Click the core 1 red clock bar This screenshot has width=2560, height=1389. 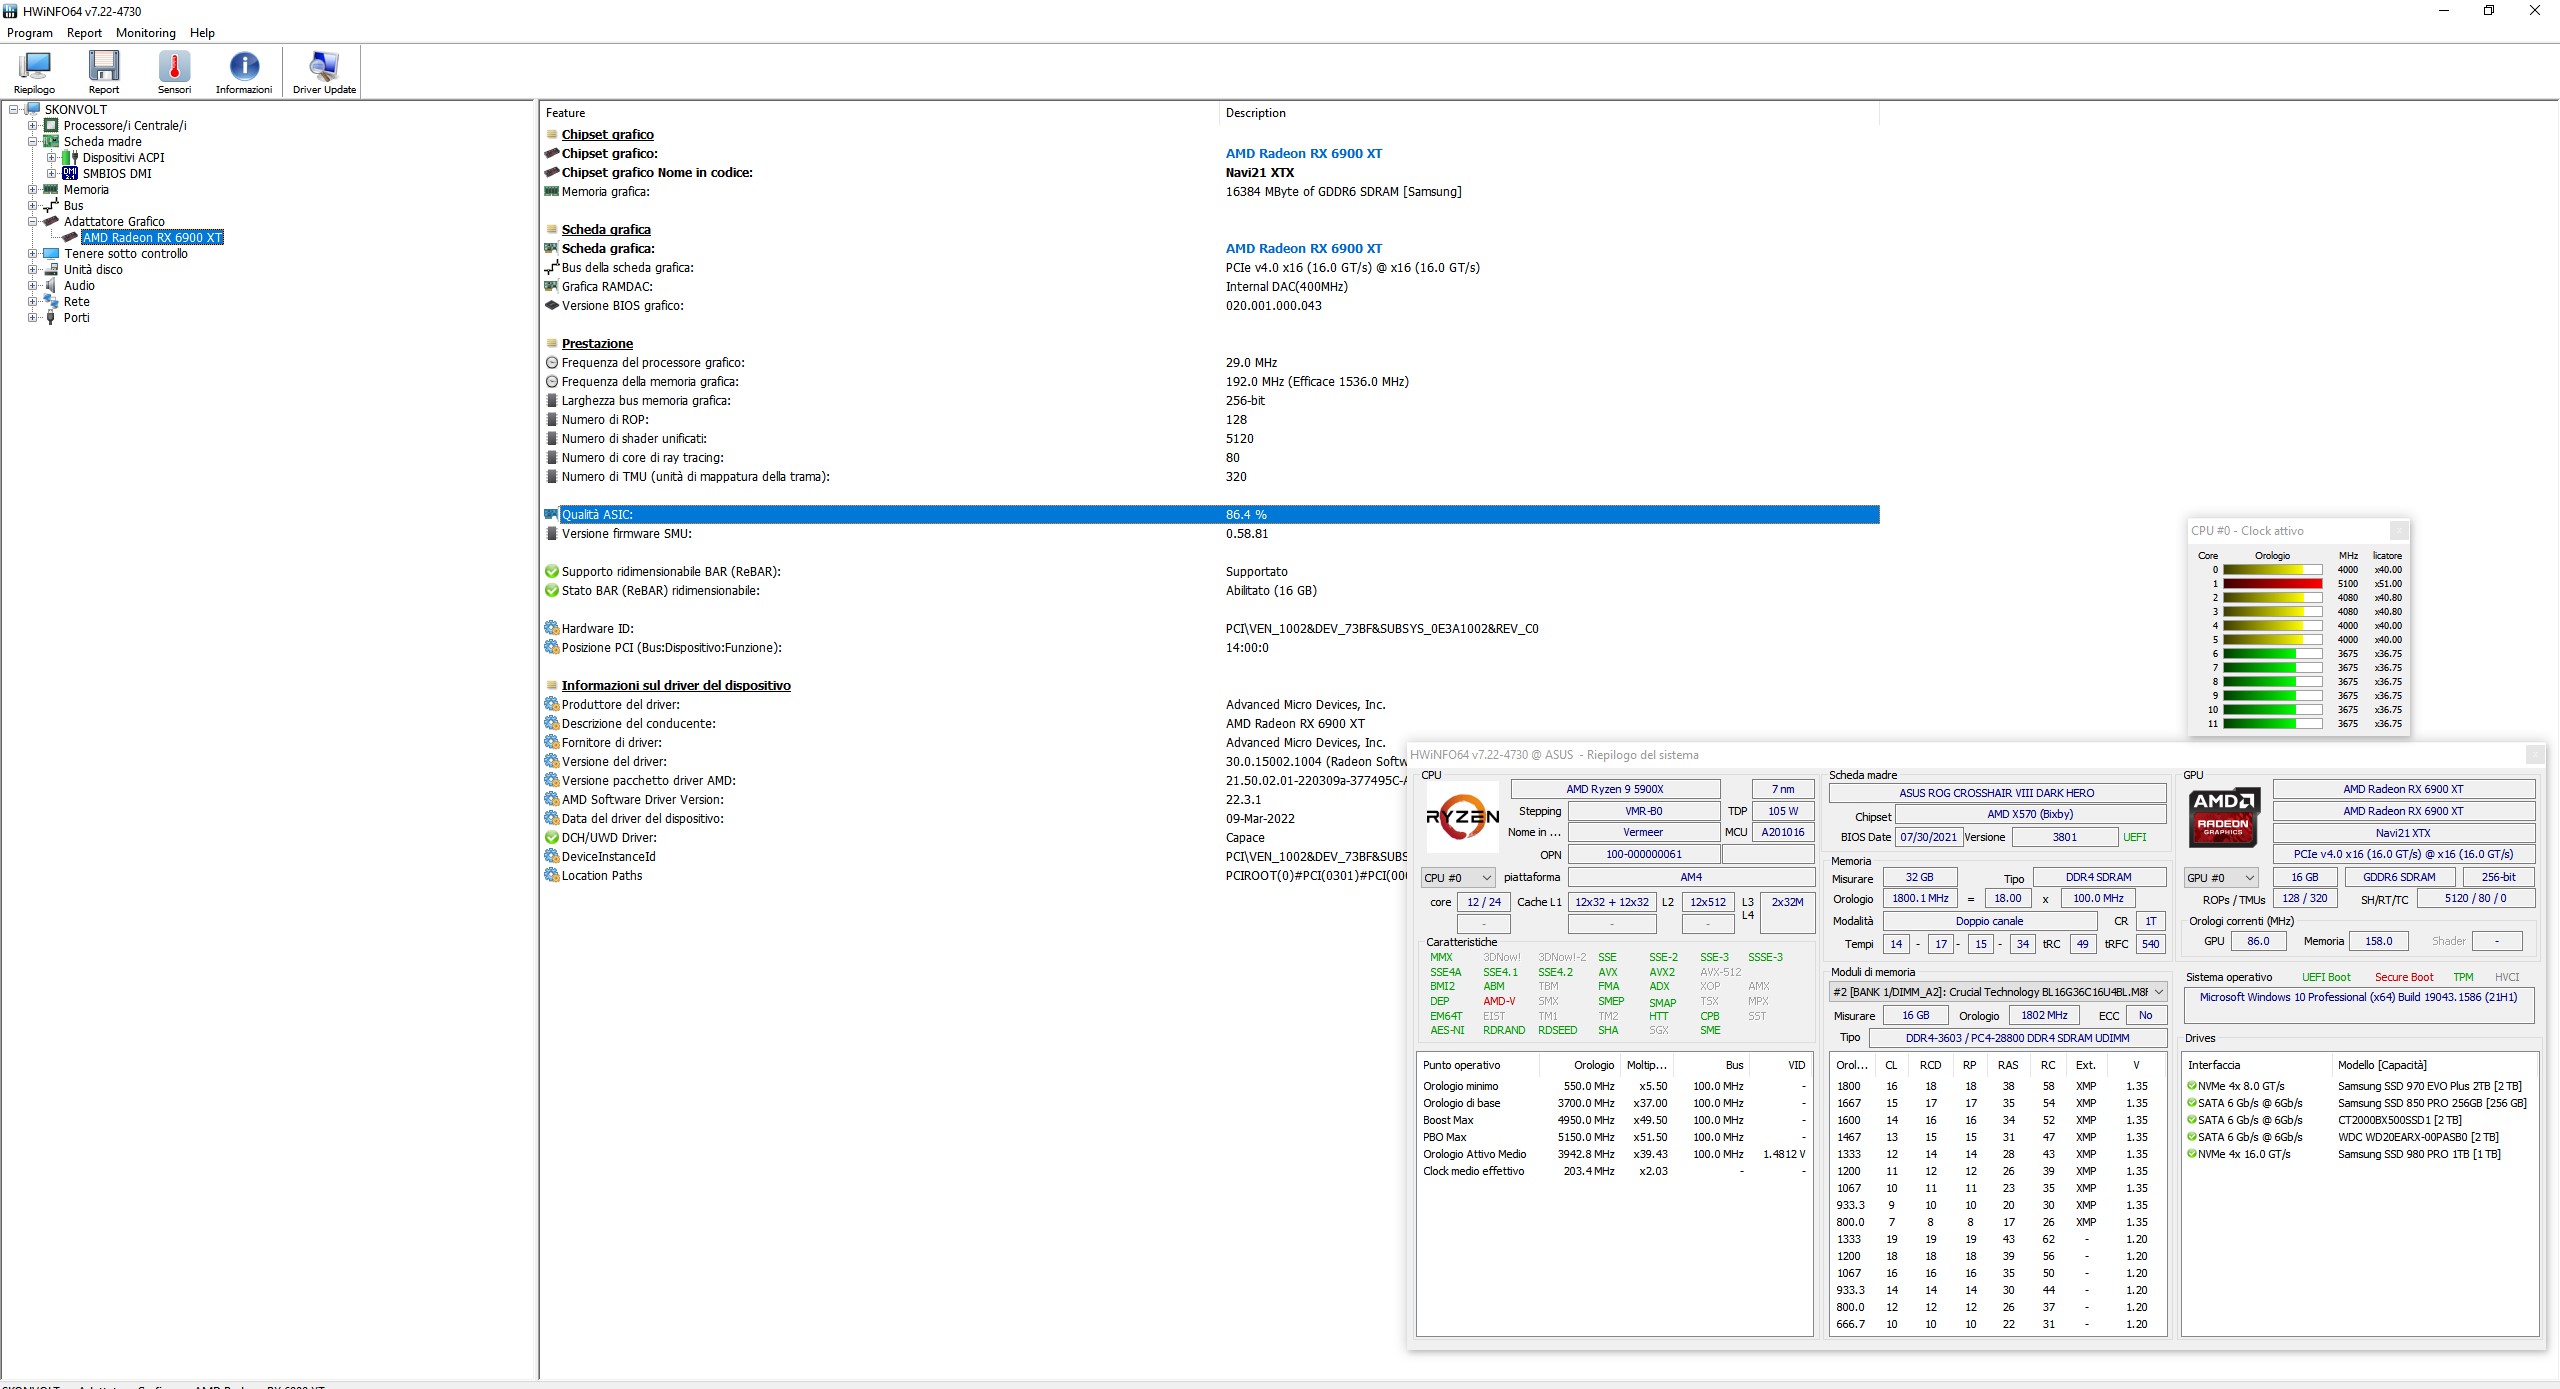tap(2272, 583)
